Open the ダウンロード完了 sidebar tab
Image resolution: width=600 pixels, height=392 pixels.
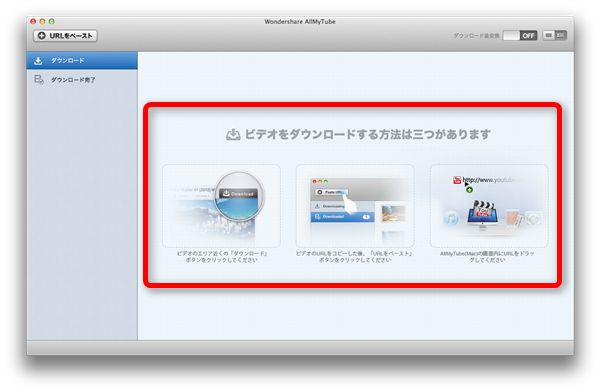(82, 80)
